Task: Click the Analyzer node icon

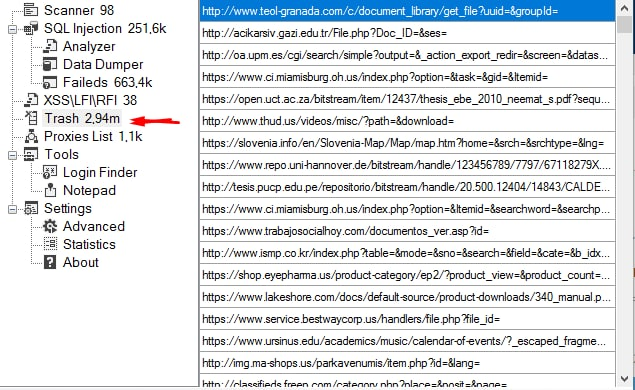Action: [x=50, y=46]
